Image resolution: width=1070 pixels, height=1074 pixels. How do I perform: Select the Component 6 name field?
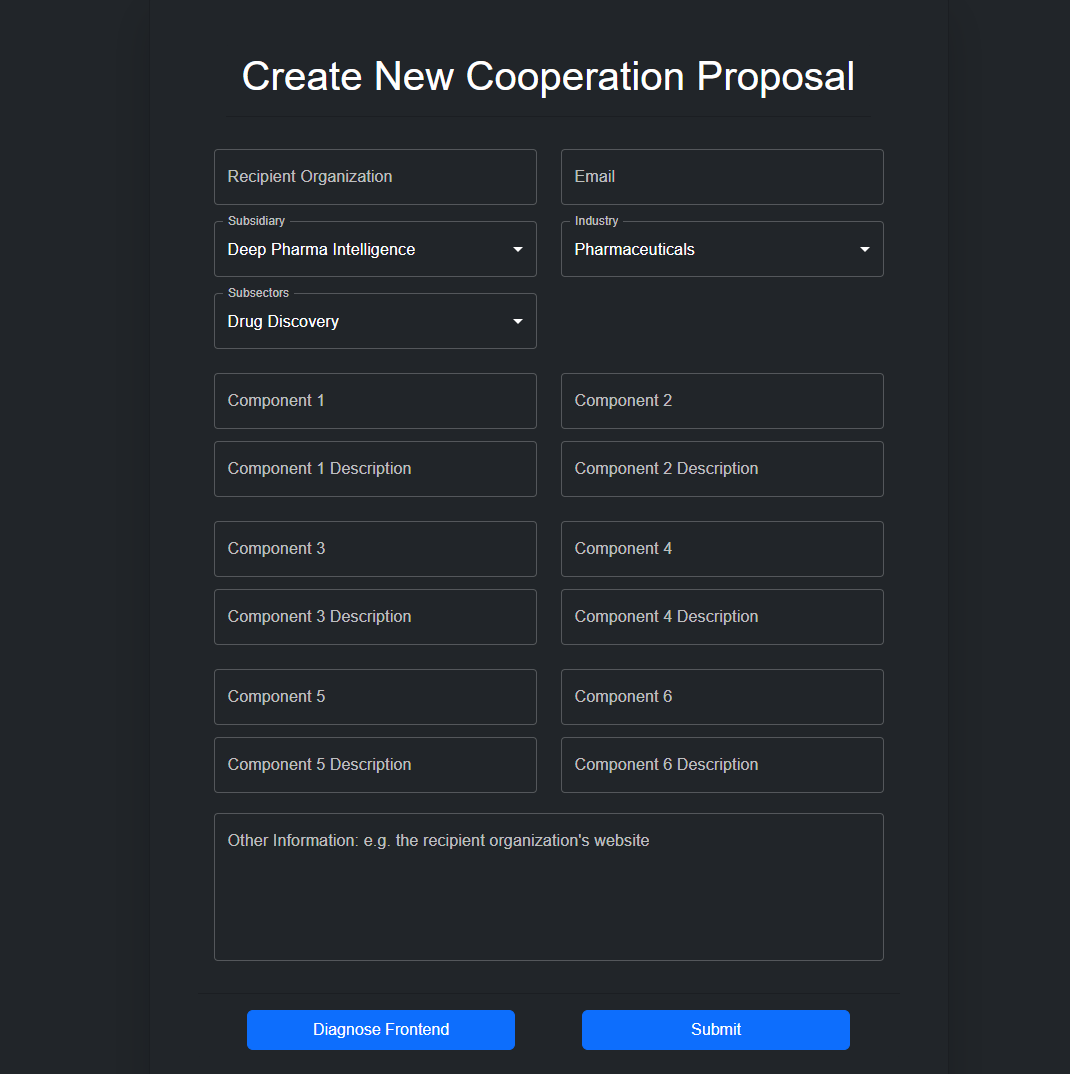click(722, 697)
